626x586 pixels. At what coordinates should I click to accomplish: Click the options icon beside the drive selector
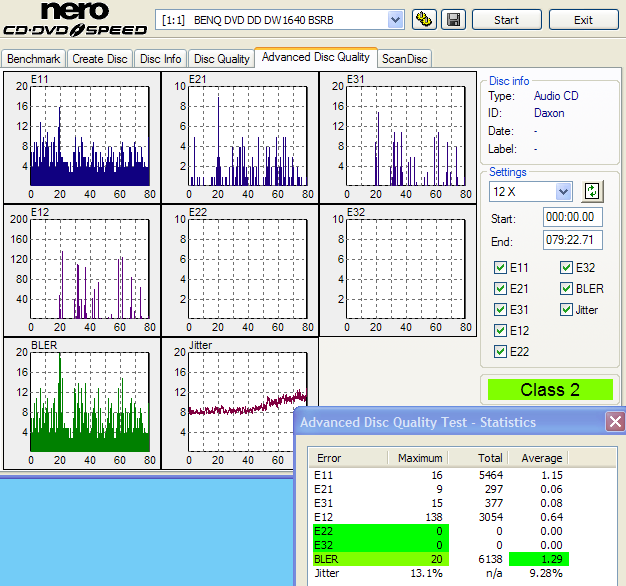pos(424,20)
